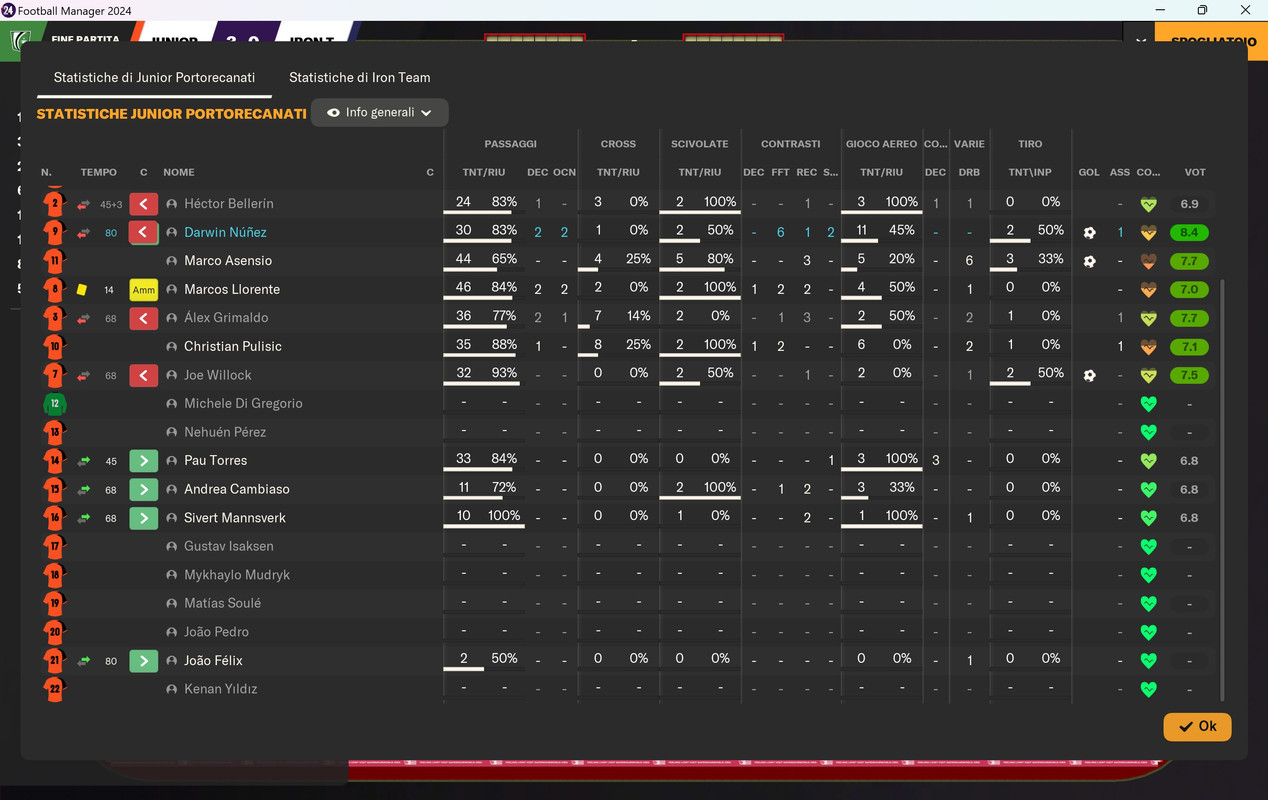
Task: Click João Félix's green substituted-on arrow
Action: pyautogui.click(x=144, y=661)
